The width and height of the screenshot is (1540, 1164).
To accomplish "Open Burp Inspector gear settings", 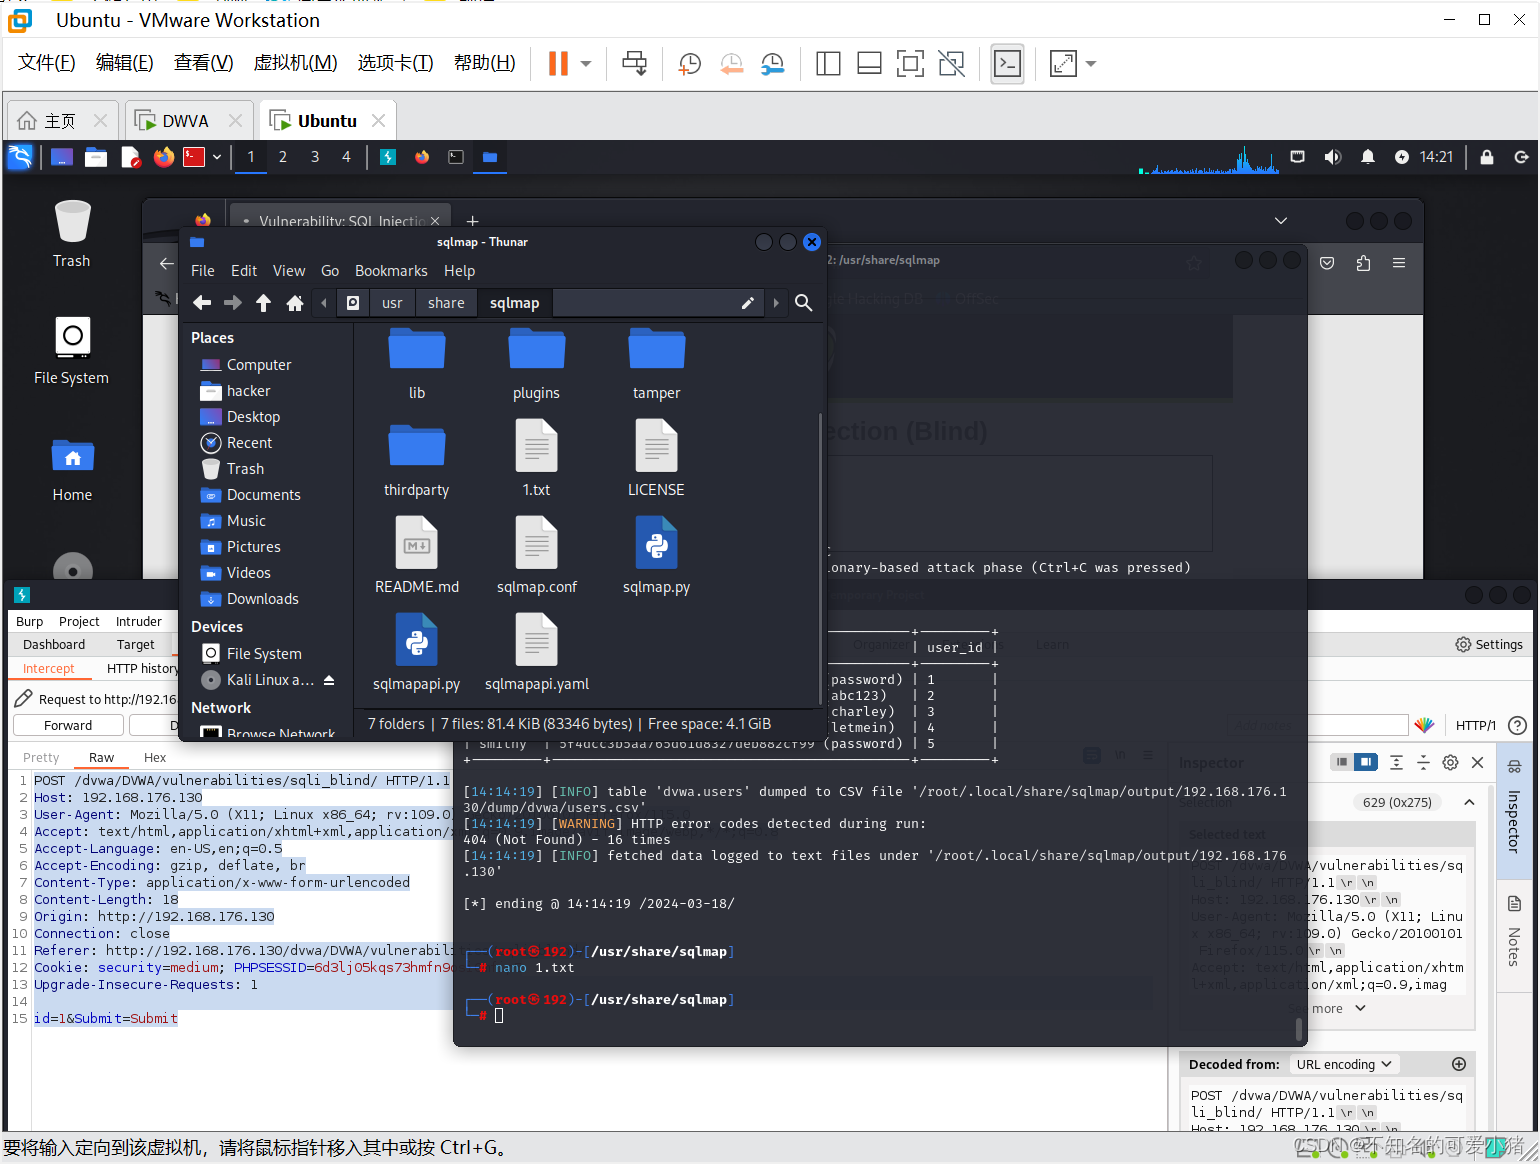I will [x=1450, y=762].
